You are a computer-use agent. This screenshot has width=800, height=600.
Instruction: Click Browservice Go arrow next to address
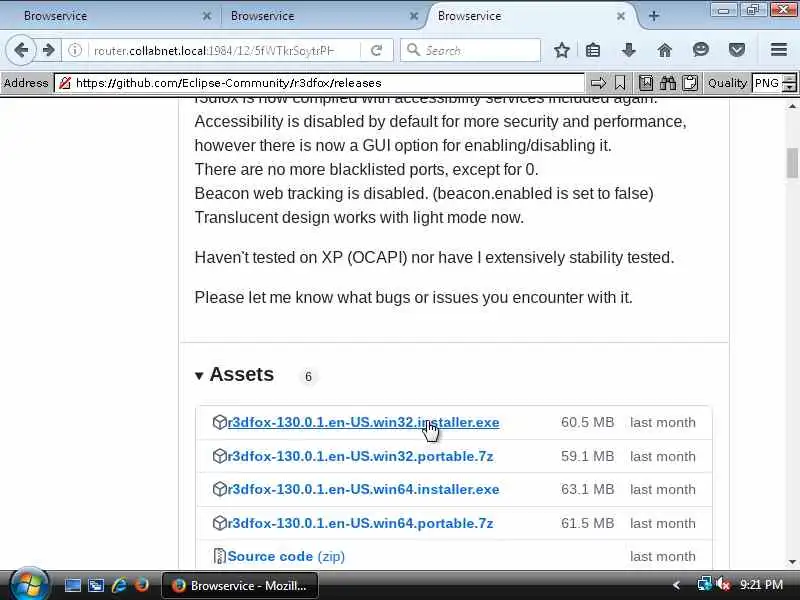[598, 83]
